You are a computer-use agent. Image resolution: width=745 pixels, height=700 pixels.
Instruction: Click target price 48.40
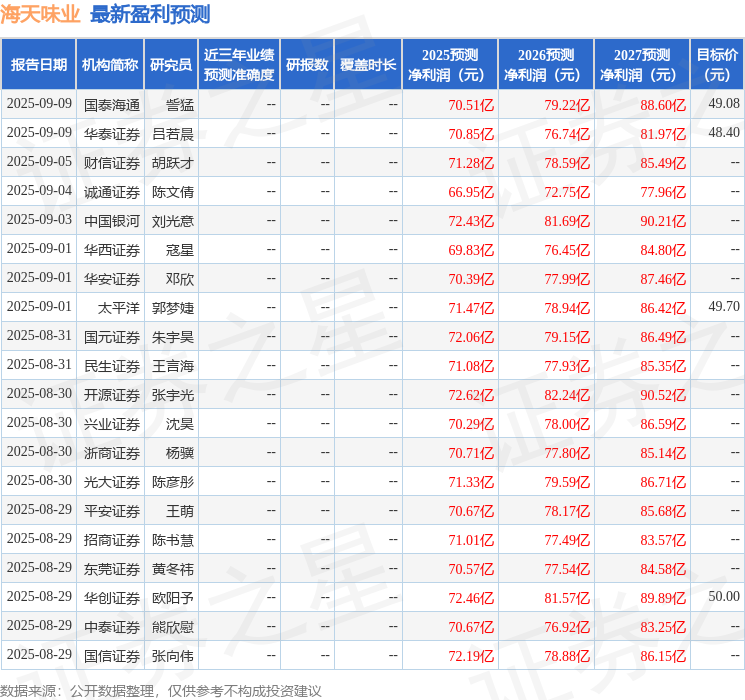click(x=724, y=132)
